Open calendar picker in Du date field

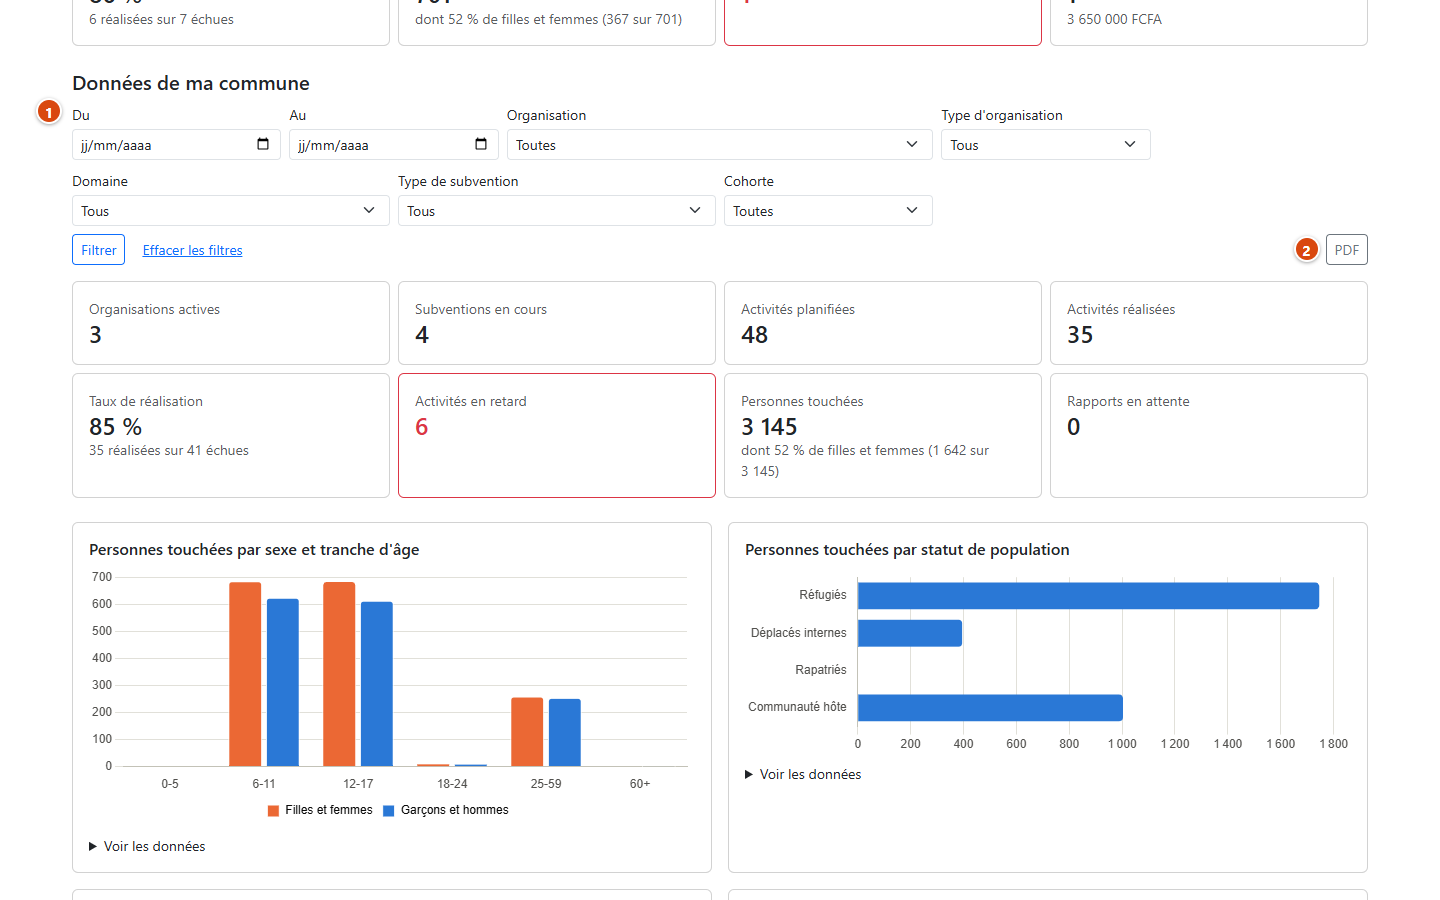coord(263,144)
